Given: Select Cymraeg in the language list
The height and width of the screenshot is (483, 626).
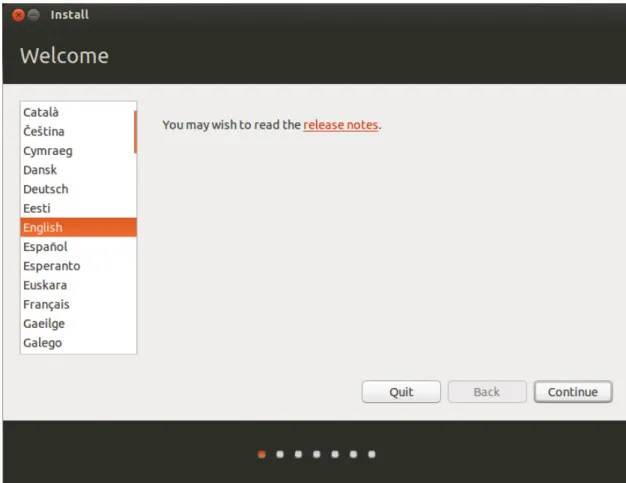Looking at the screenshot, I should point(78,150).
